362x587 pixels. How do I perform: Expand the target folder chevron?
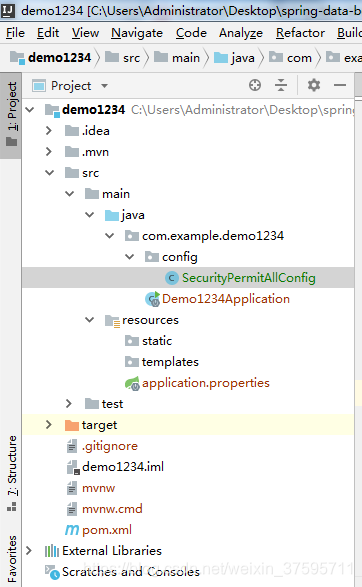pyautogui.click(x=49, y=425)
